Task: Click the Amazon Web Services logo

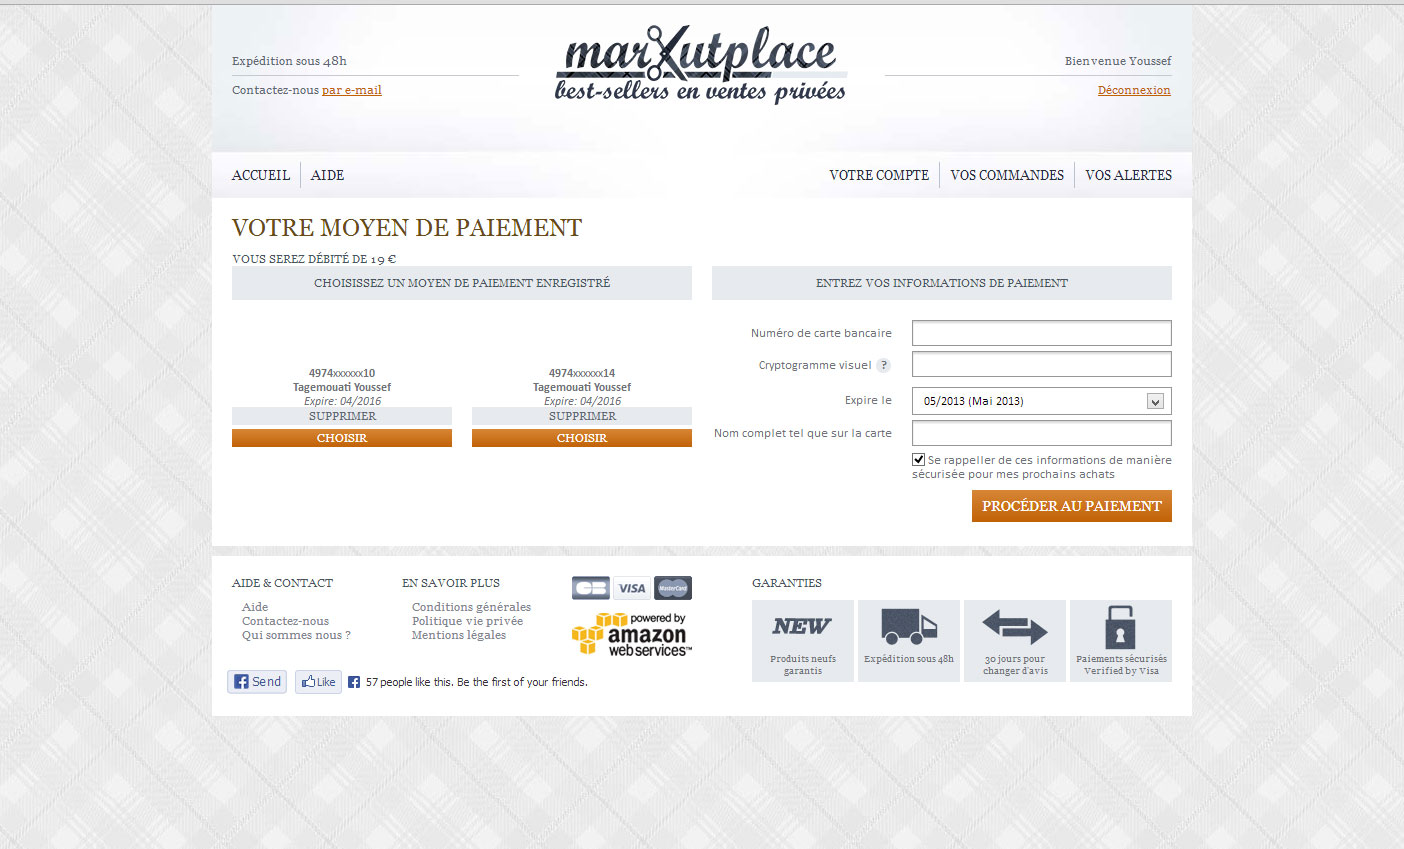Action: click(x=631, y=635)
